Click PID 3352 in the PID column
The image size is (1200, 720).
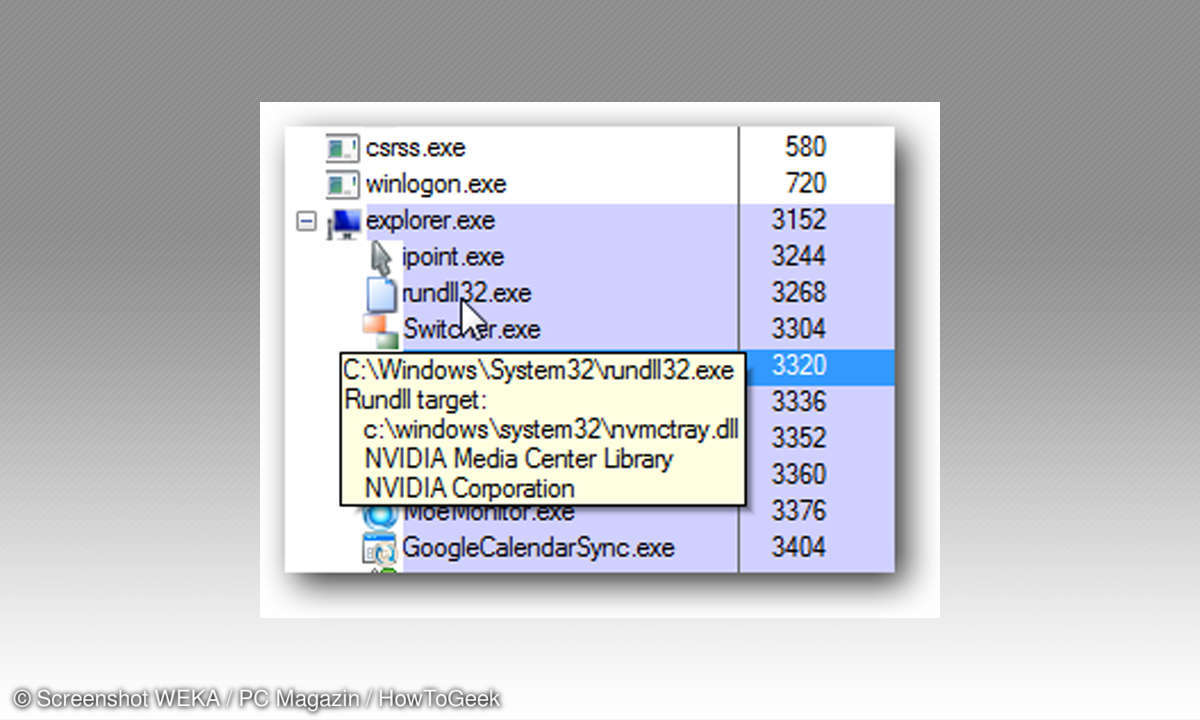pyautogui.click(x=798, y=438)
